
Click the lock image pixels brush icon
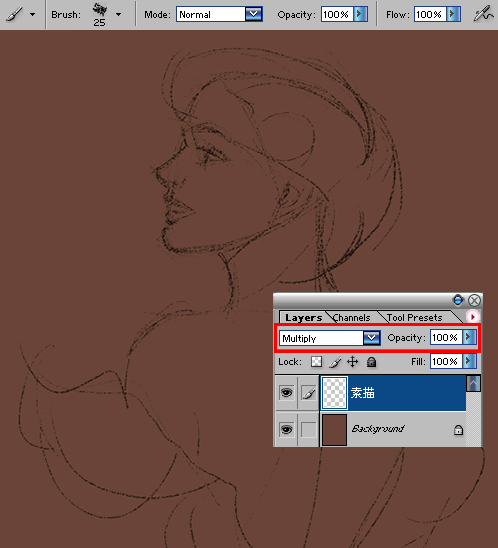click(x=335, y=362)
